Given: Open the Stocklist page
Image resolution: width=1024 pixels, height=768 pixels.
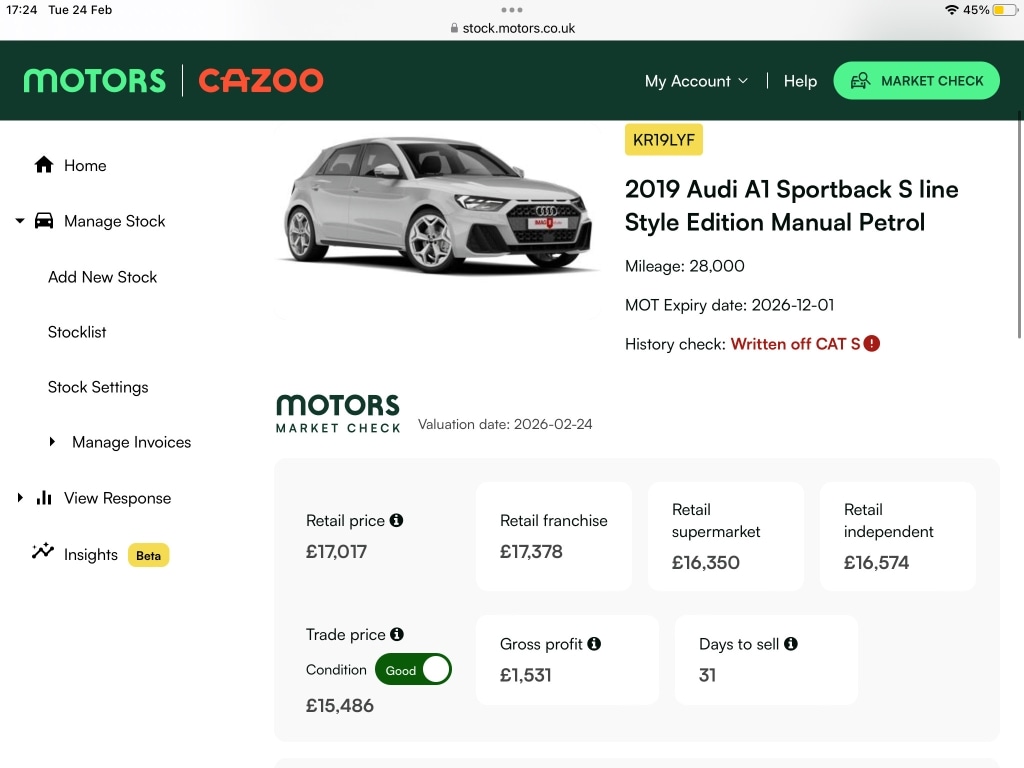Looking at the screenshot, I should pos(77,332).
